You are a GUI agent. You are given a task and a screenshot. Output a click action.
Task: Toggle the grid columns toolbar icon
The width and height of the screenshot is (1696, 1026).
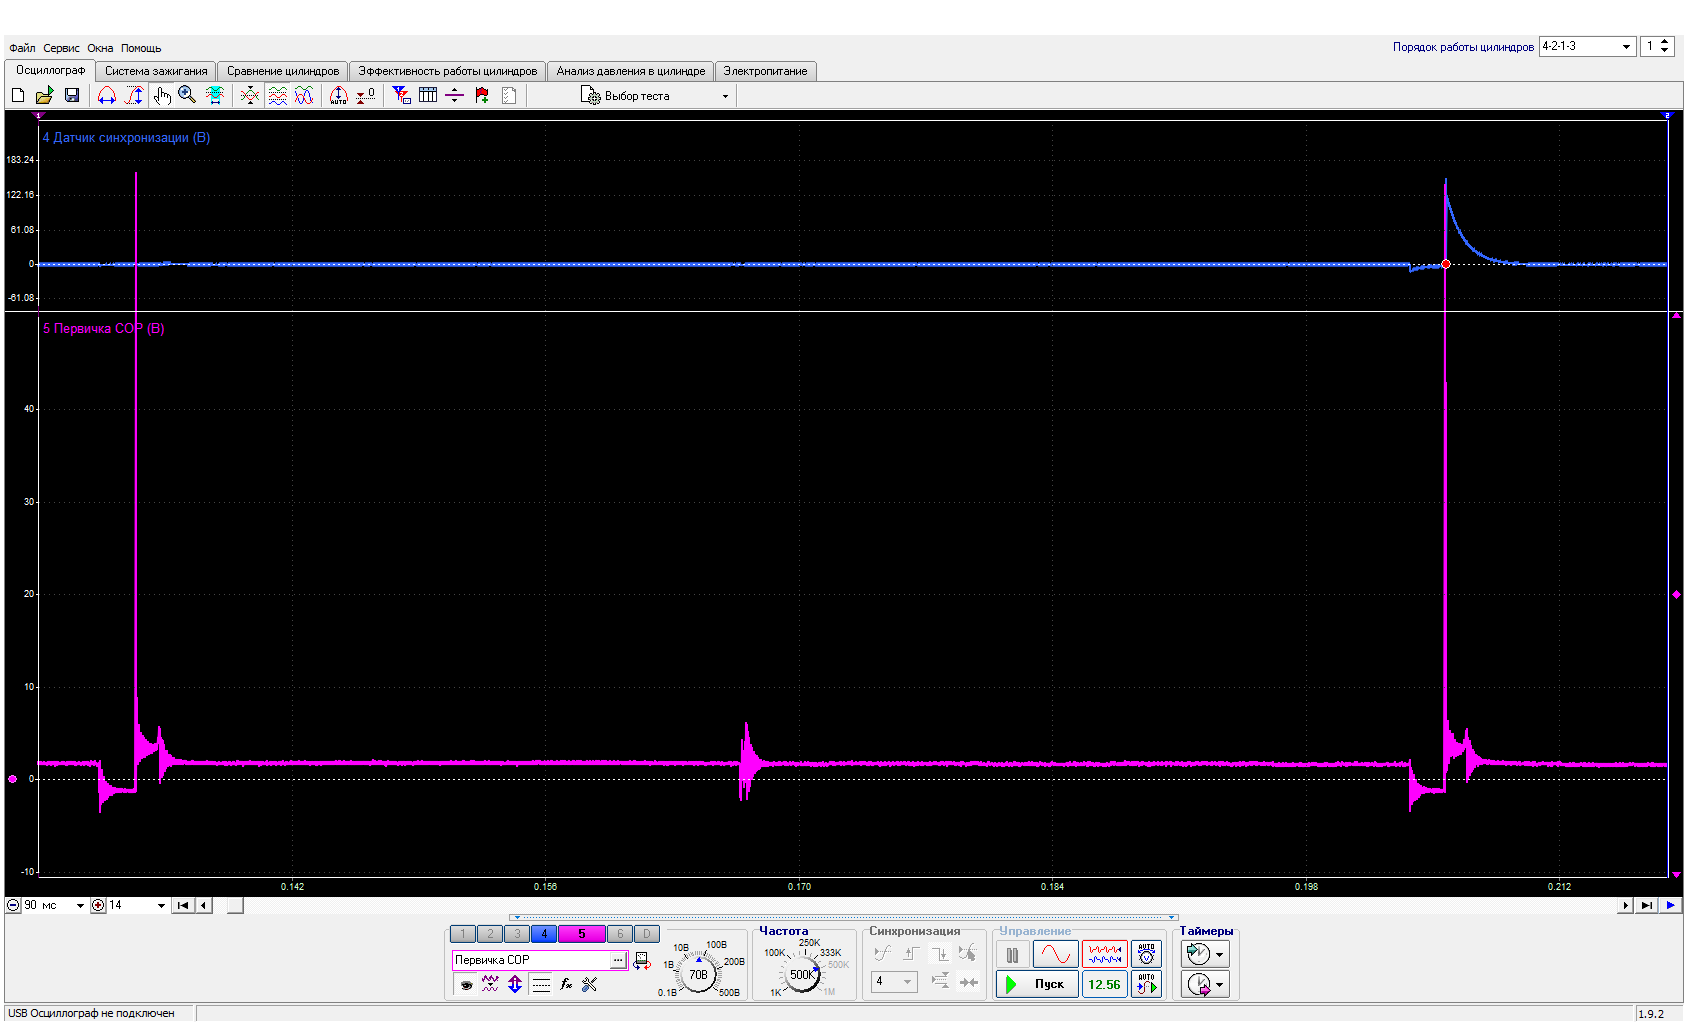tap(428, 95)
